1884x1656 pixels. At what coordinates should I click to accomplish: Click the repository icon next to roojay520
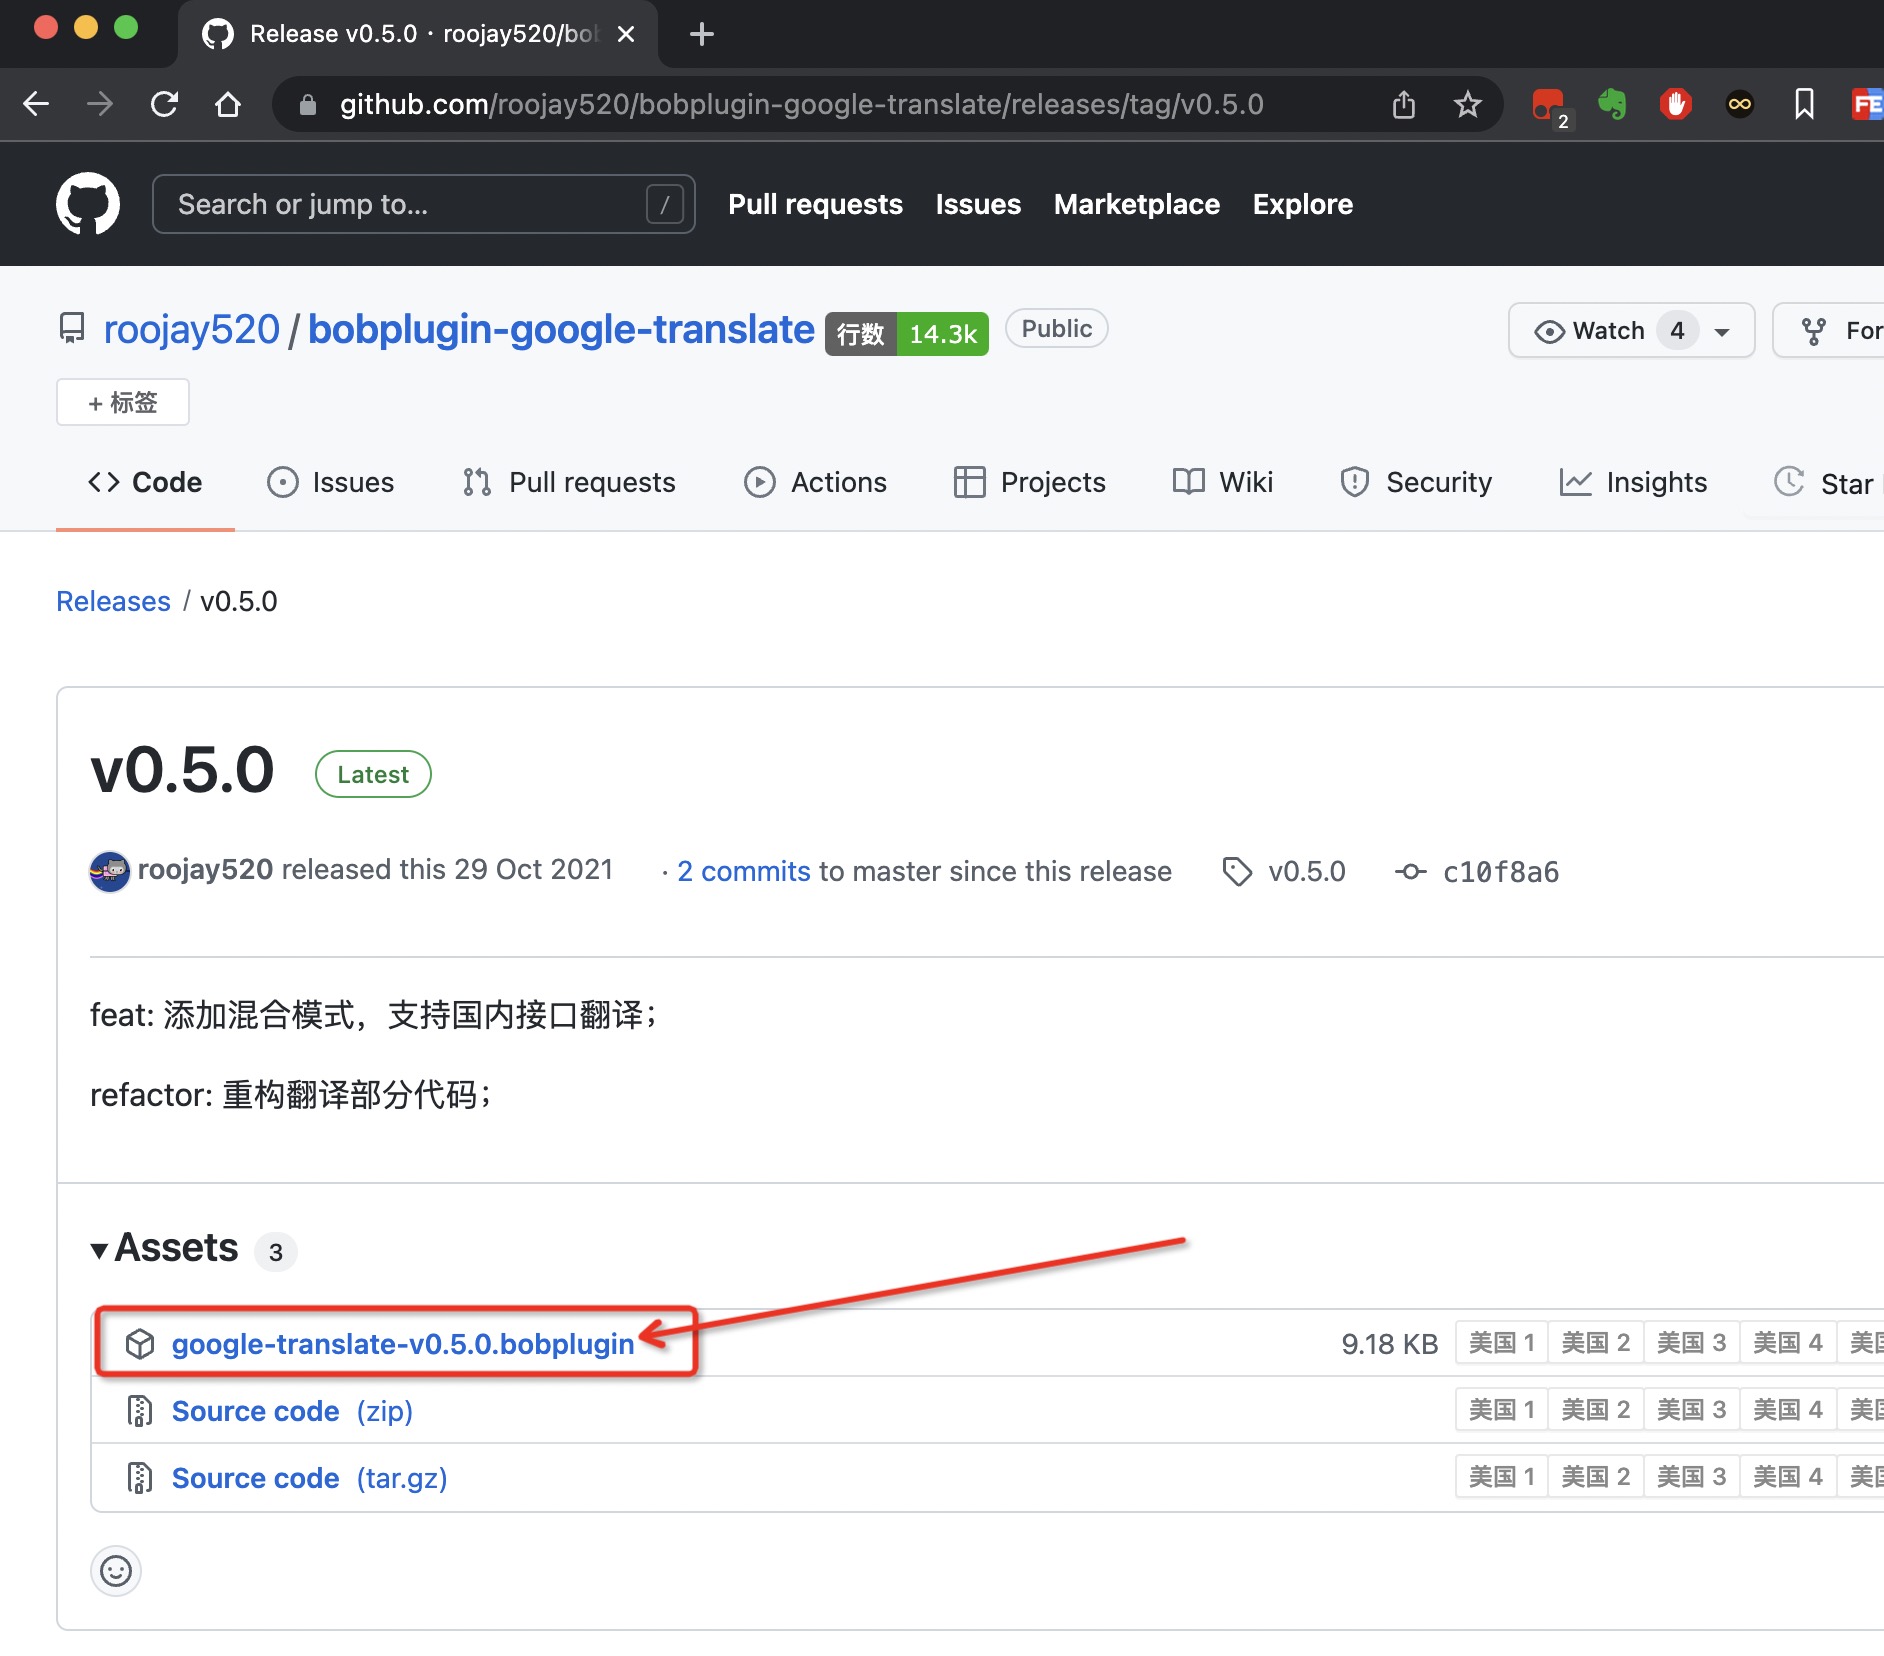click(72, 329)
